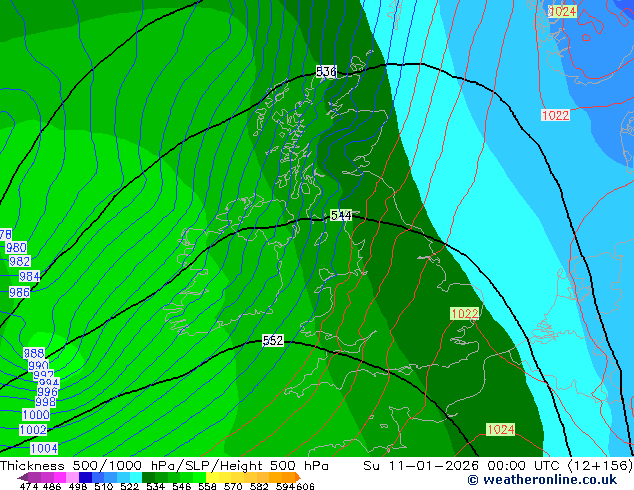
Task: Click the 544 height contour label
Action: point(341,215)
